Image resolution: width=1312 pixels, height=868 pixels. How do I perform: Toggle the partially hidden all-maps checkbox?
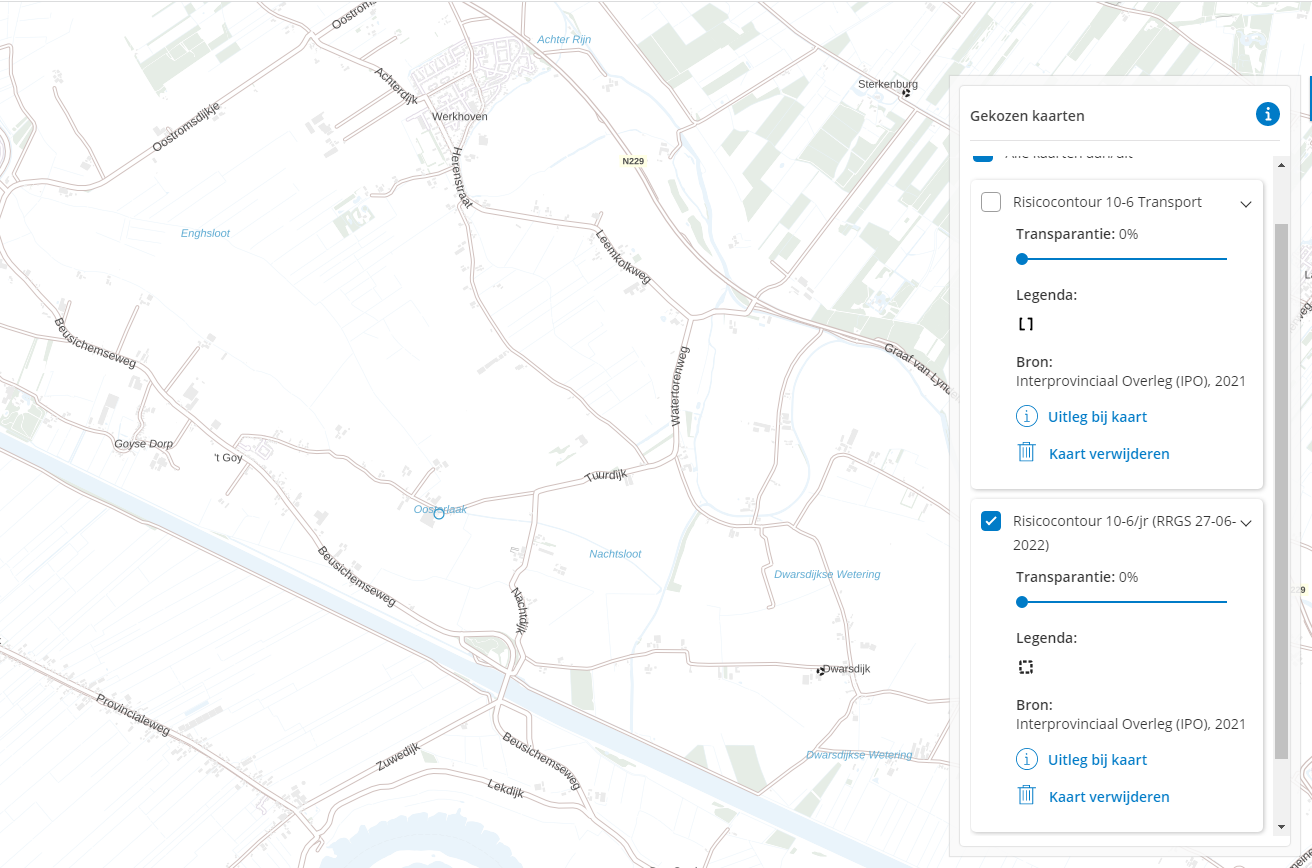983,156
